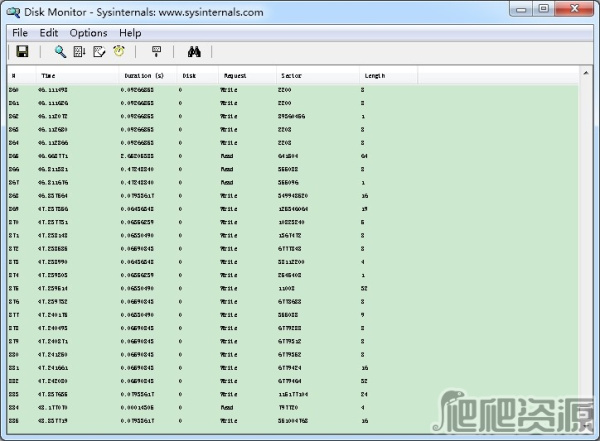Click the Duration (s) column header
Image resolution: width=600 pixels, height=441 pixels.
(145, 75)
